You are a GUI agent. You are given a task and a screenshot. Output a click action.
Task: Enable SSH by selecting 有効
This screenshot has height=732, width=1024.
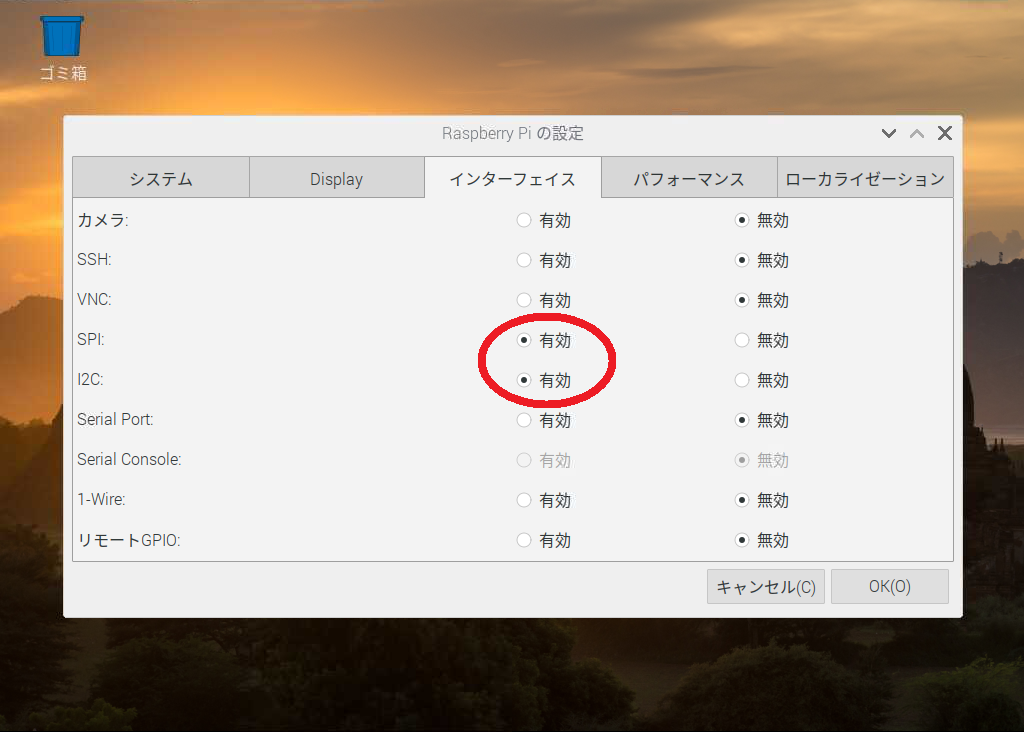click(524, 261)
